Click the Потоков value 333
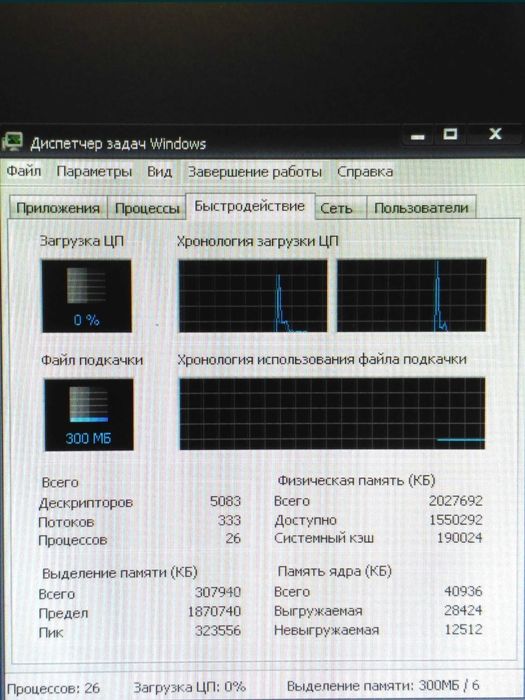 (x=229, y=520)
